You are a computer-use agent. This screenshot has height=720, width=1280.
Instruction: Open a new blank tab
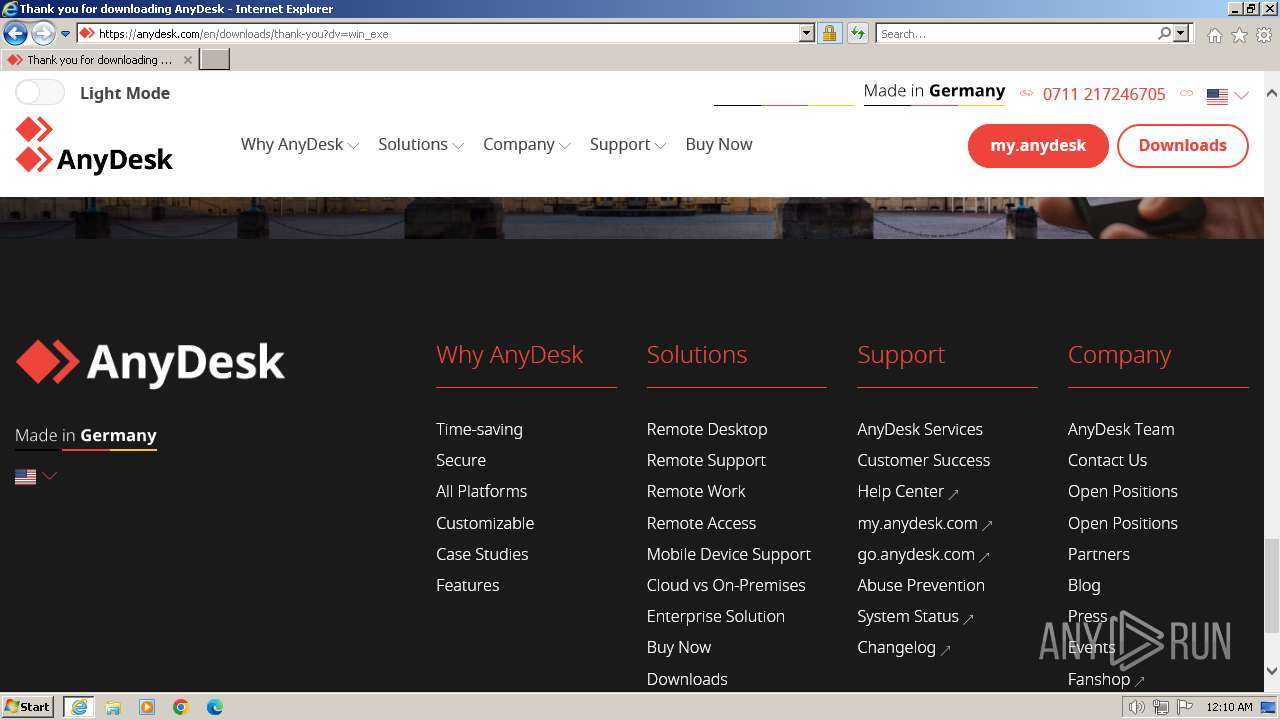coord(215,60)
